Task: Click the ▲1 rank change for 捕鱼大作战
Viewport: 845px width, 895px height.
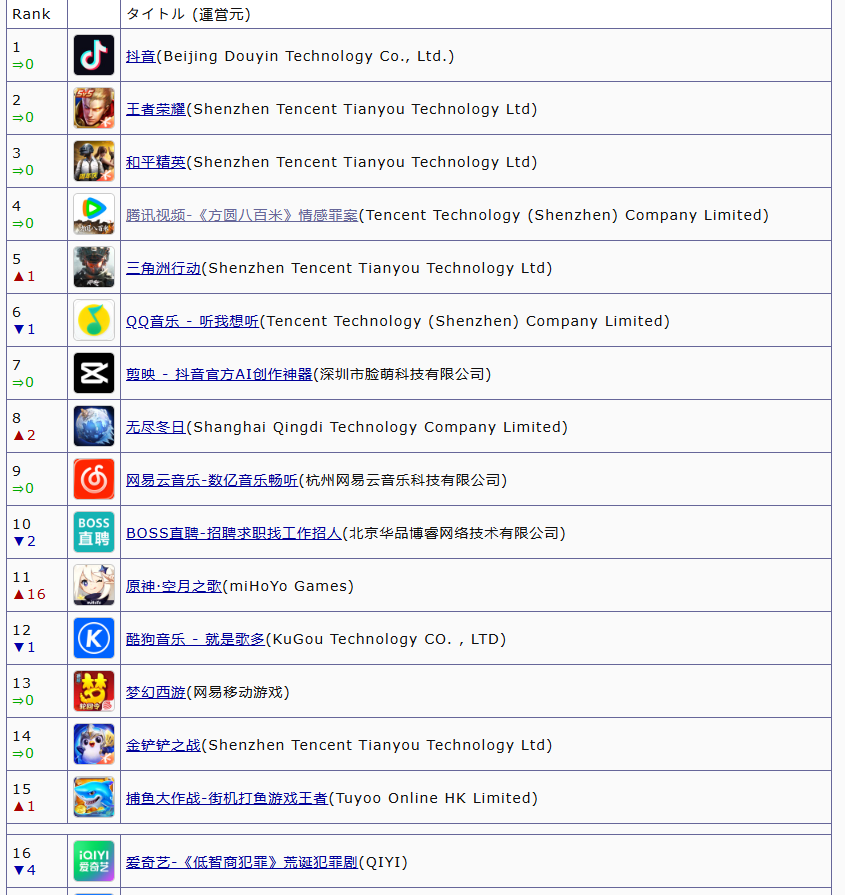Action: (x=24, y=806)
